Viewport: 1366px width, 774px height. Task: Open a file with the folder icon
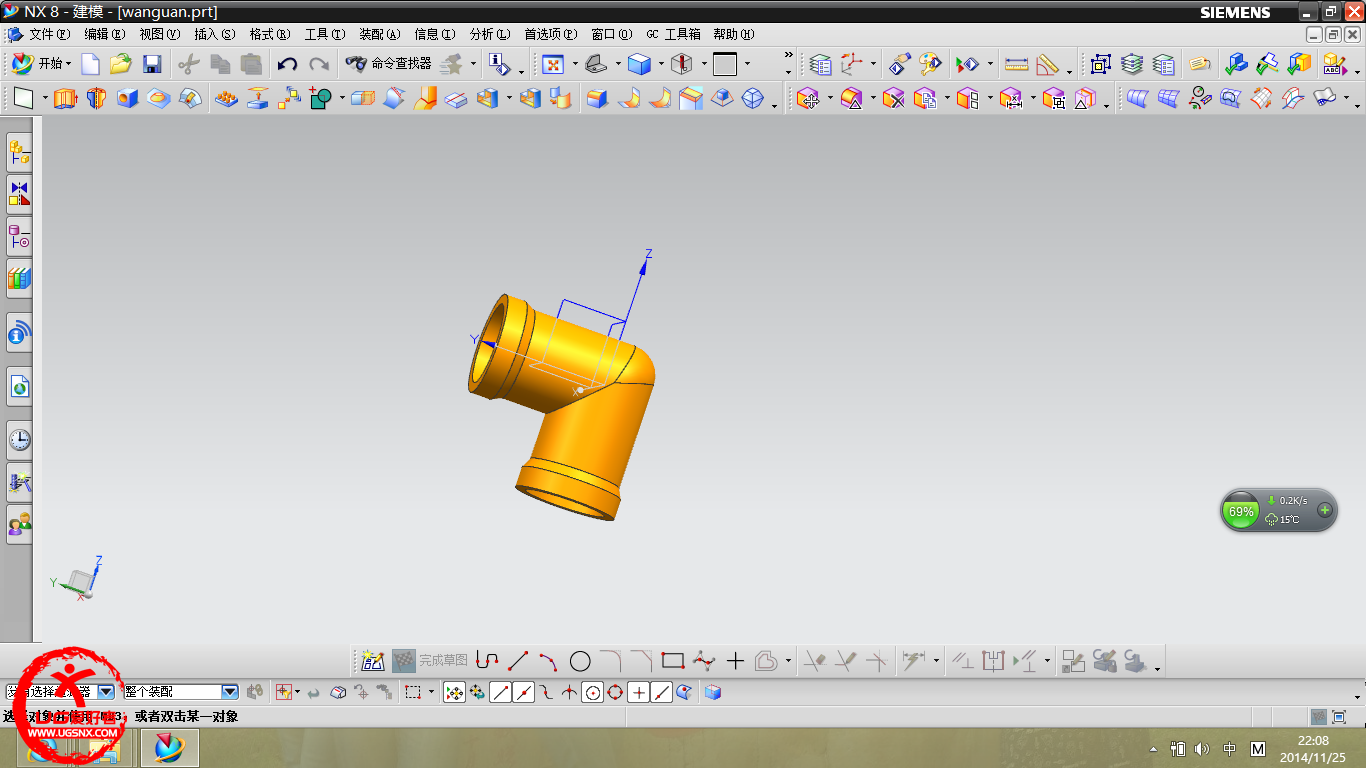(x=121, y=65)
